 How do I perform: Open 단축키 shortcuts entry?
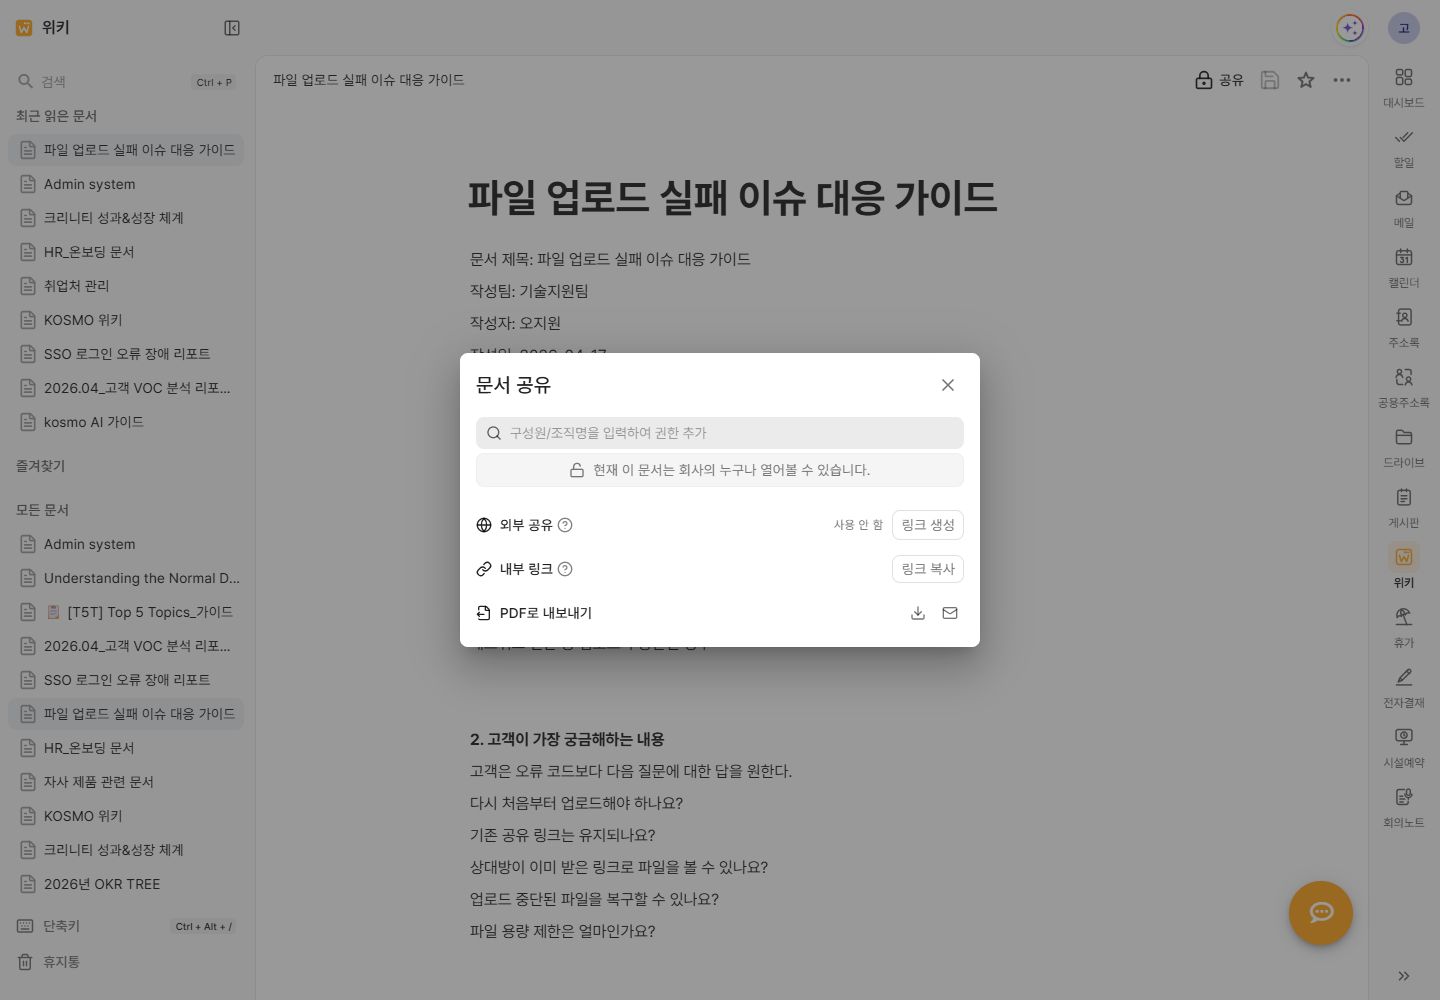point(126,926)
